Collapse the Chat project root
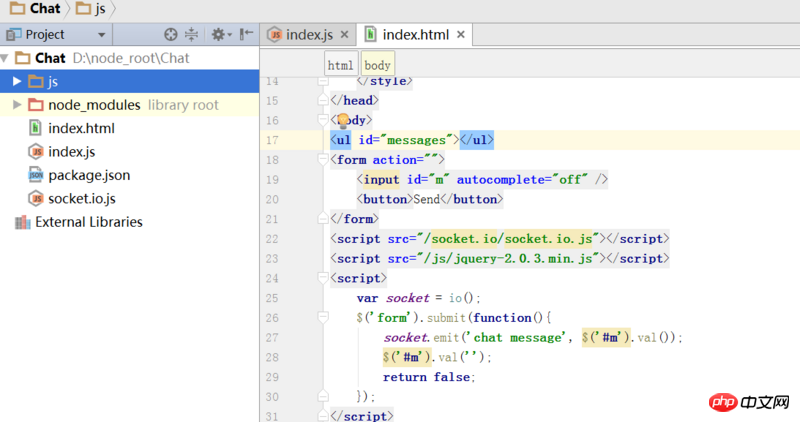800x422 pixels. click(x=6, y=58)
